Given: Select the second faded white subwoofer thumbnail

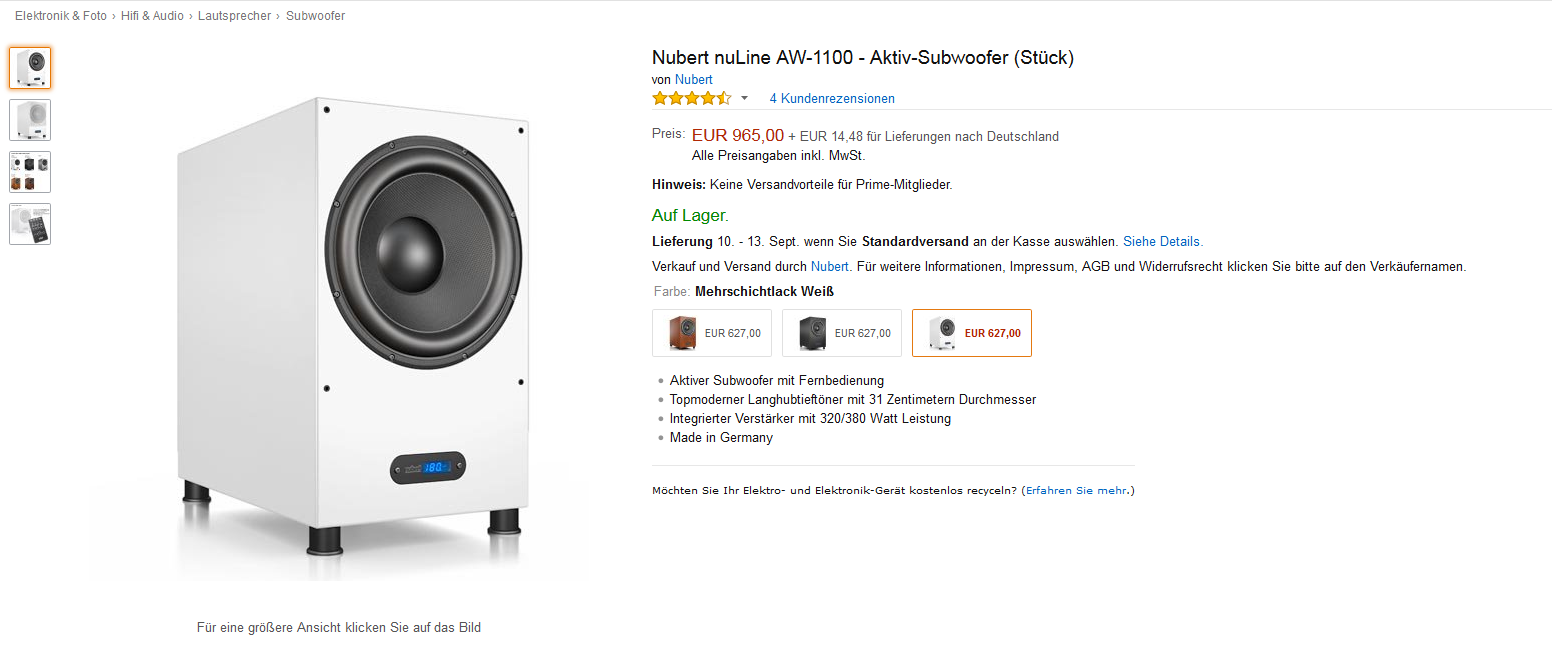Looking at the screenshot, I should [x=30, y=120].
